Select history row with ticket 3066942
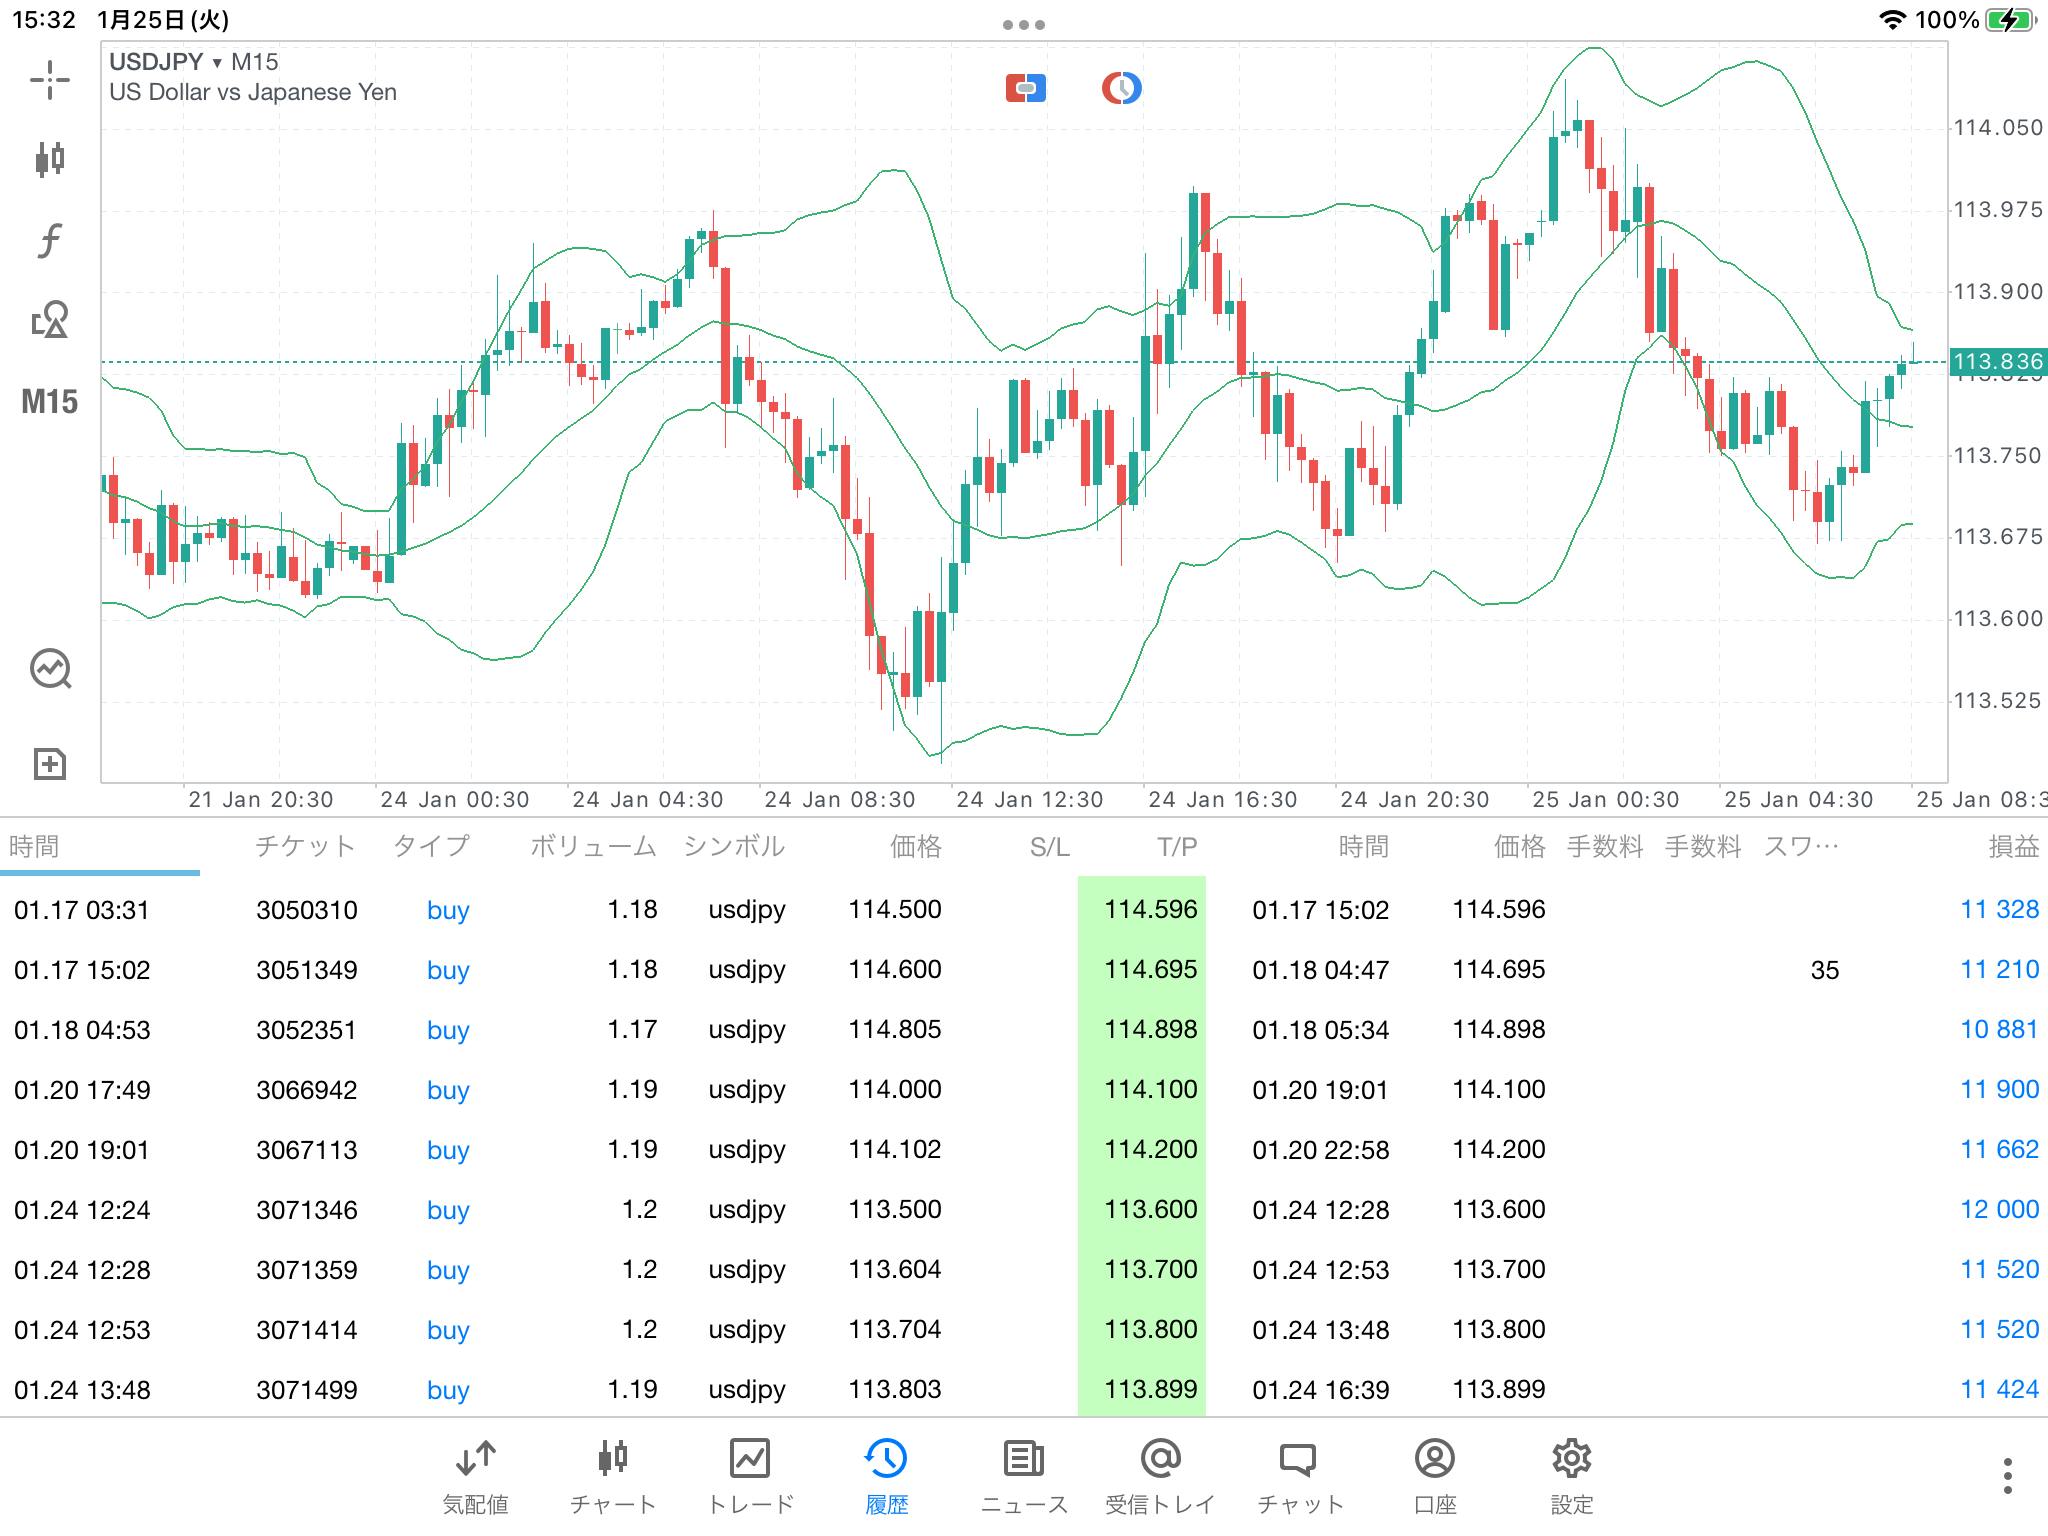Image resolution: width=2048 pixels, height=1536 pixels. (x=306, y=1090)
